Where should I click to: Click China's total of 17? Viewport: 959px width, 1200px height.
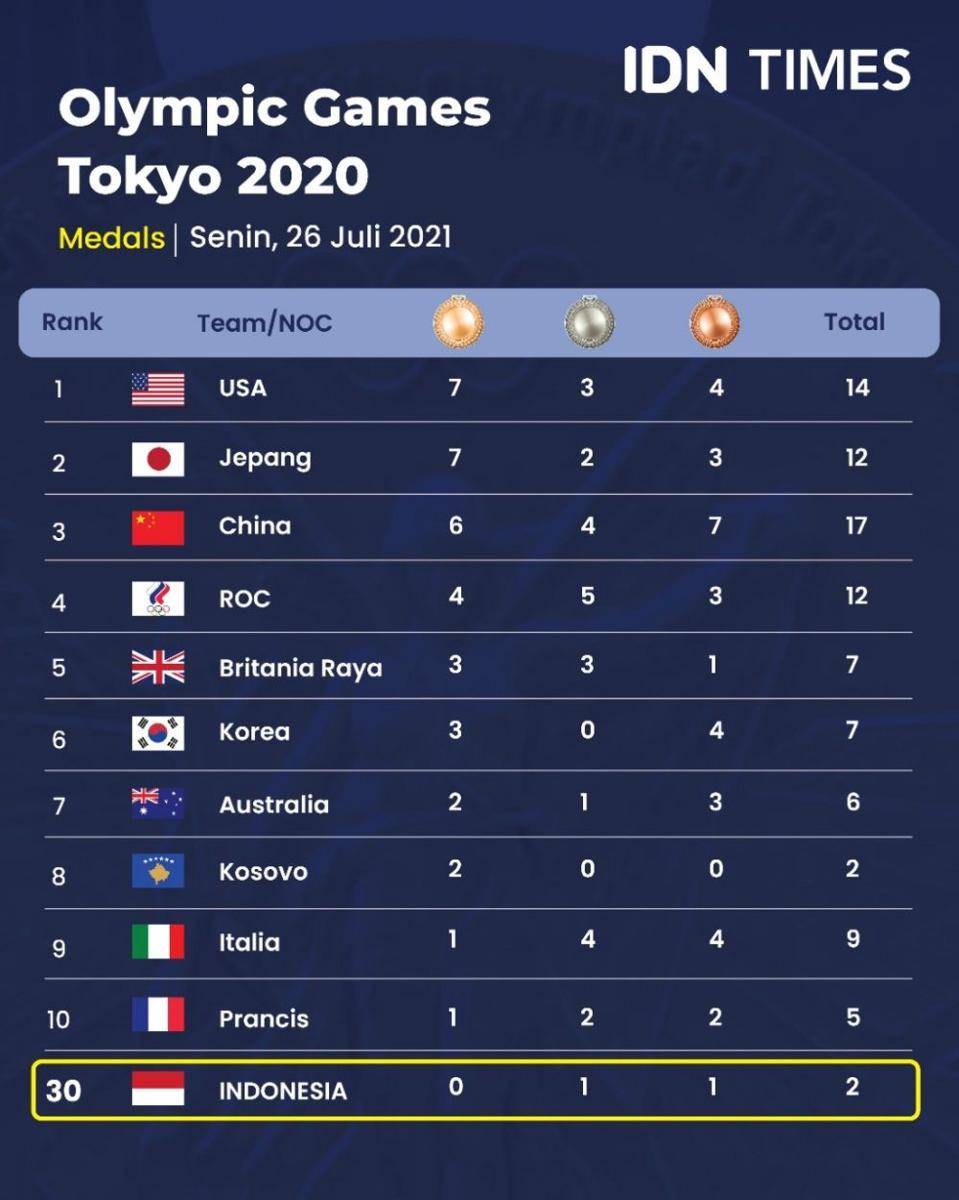point(856,525)
